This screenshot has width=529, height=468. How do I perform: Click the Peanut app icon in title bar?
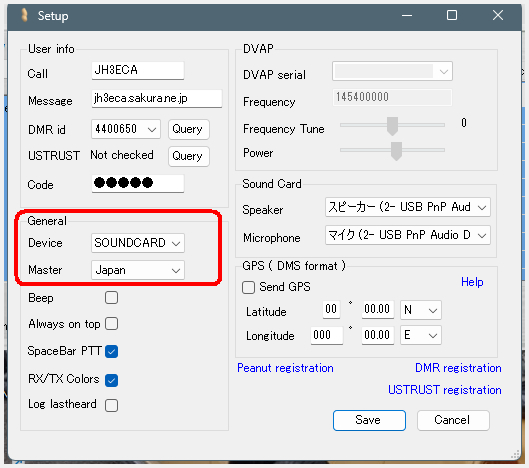24,15
